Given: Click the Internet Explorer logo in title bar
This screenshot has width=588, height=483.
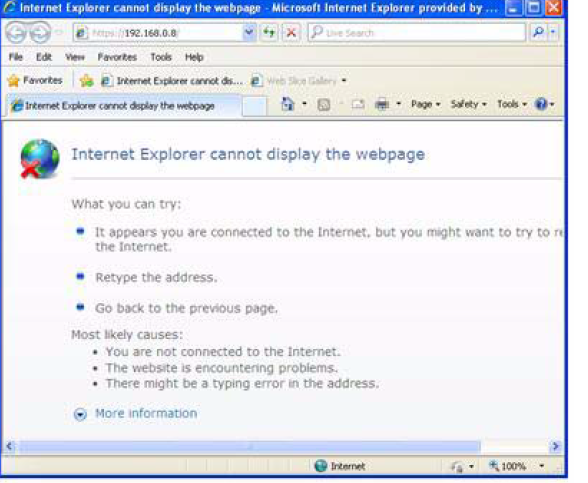Looking at the screenshot, I should coord(9,7).
